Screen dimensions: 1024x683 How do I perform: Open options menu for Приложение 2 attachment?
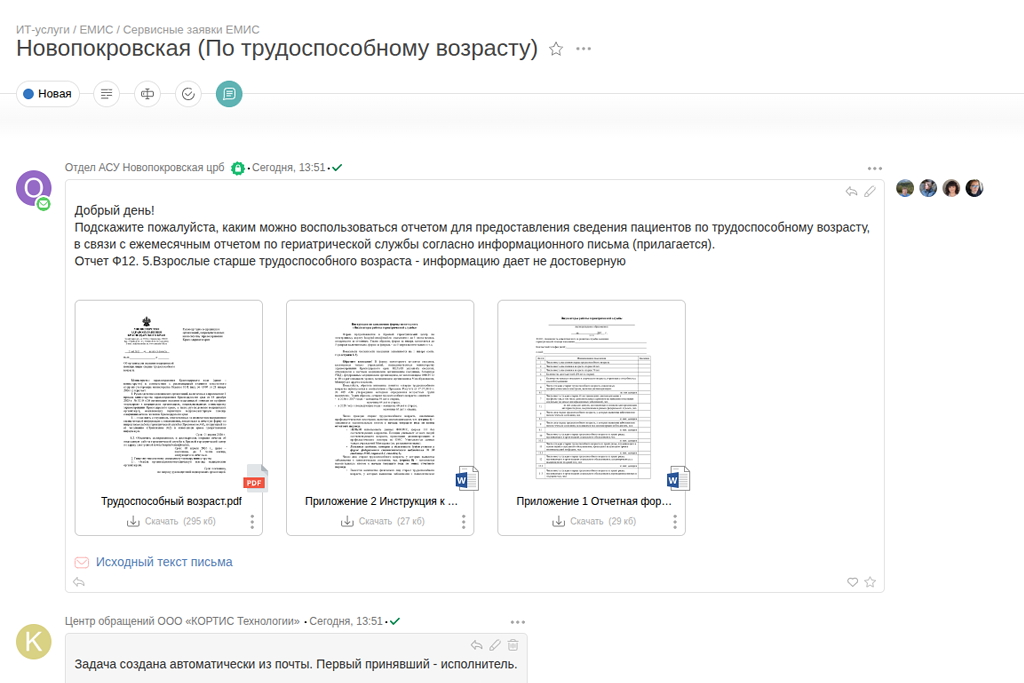464,521
